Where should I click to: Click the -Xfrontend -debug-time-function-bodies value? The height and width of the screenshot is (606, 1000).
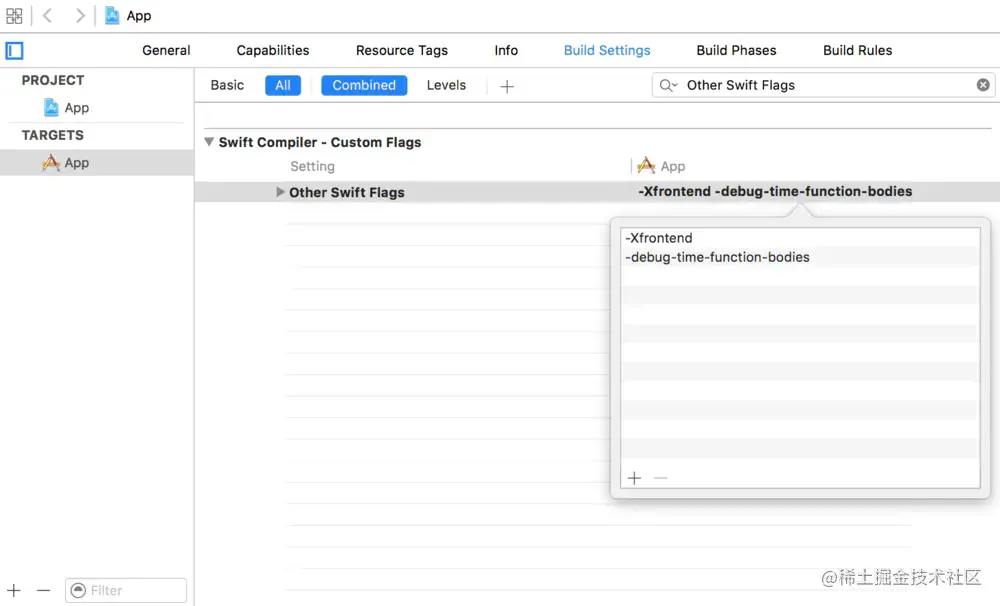775,191
